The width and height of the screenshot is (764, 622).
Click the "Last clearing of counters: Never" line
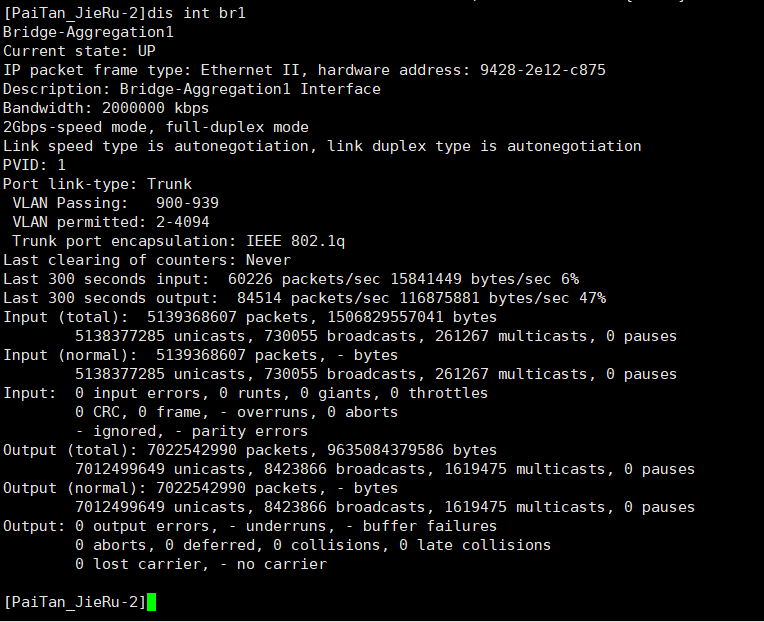[133, 260]
